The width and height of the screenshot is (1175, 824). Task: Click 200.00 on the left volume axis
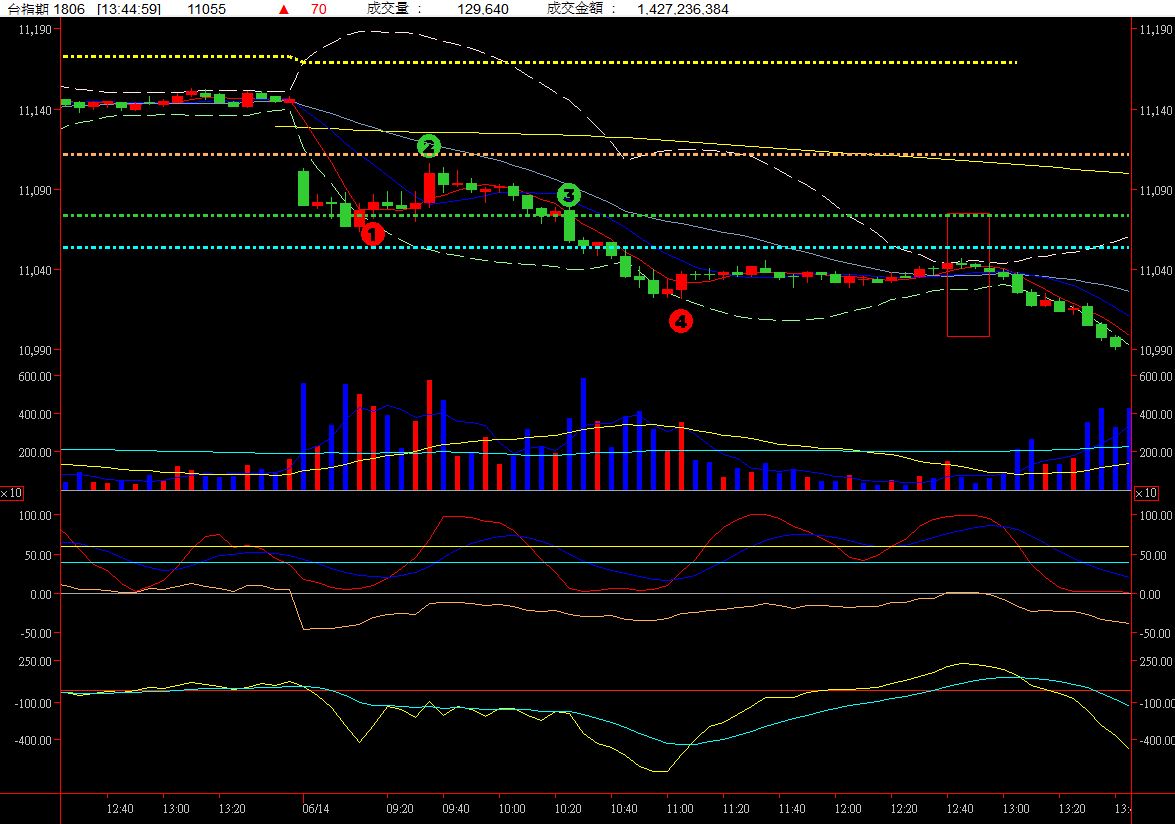(x=35, y=452)
